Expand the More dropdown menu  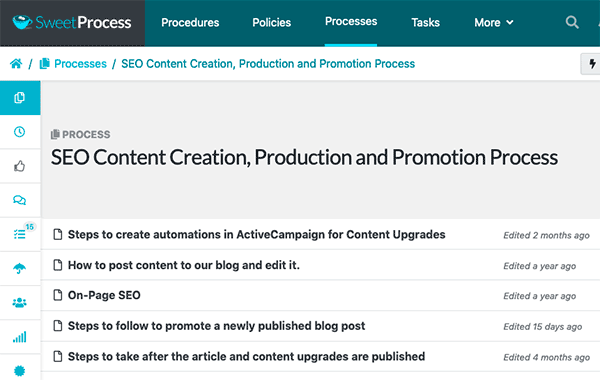[x=494, y=23]
